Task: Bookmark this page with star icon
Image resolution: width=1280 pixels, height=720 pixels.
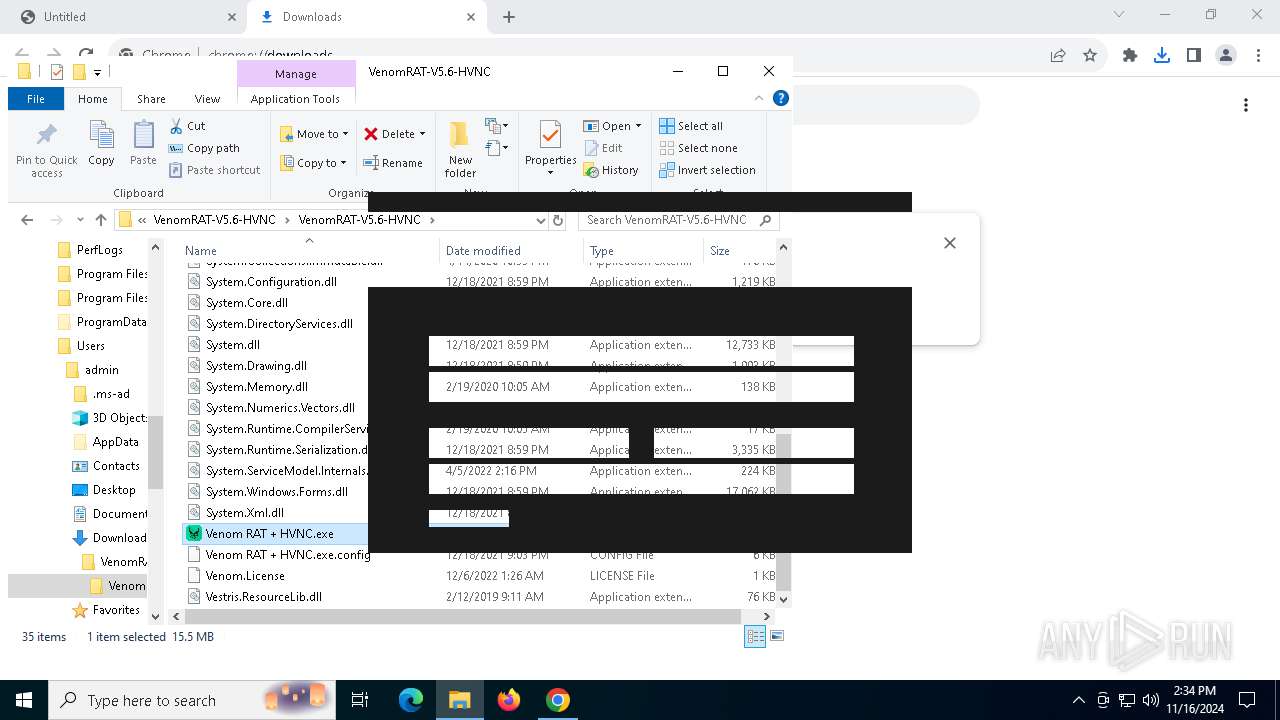Action: [1090, 56]
